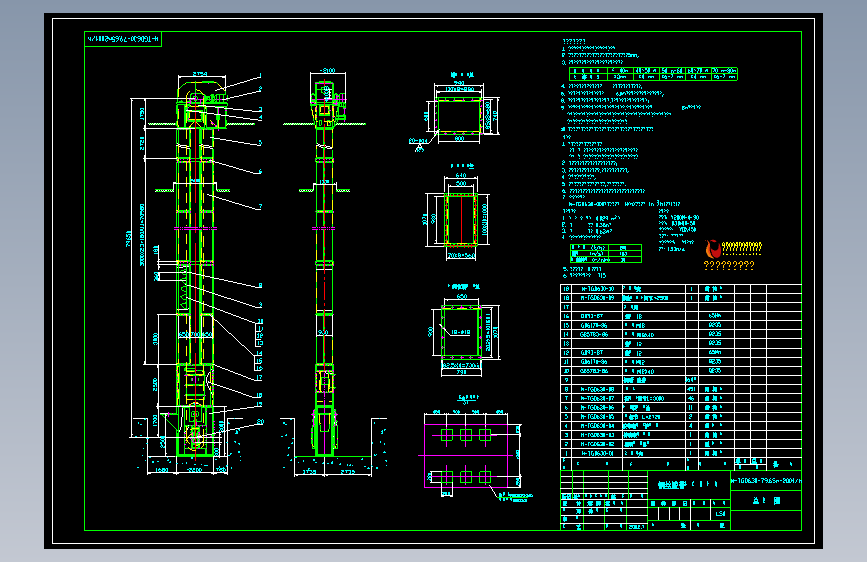Click the 640 dimension above the middle section view
Screen dimensions: 867x562
point(461,175)
